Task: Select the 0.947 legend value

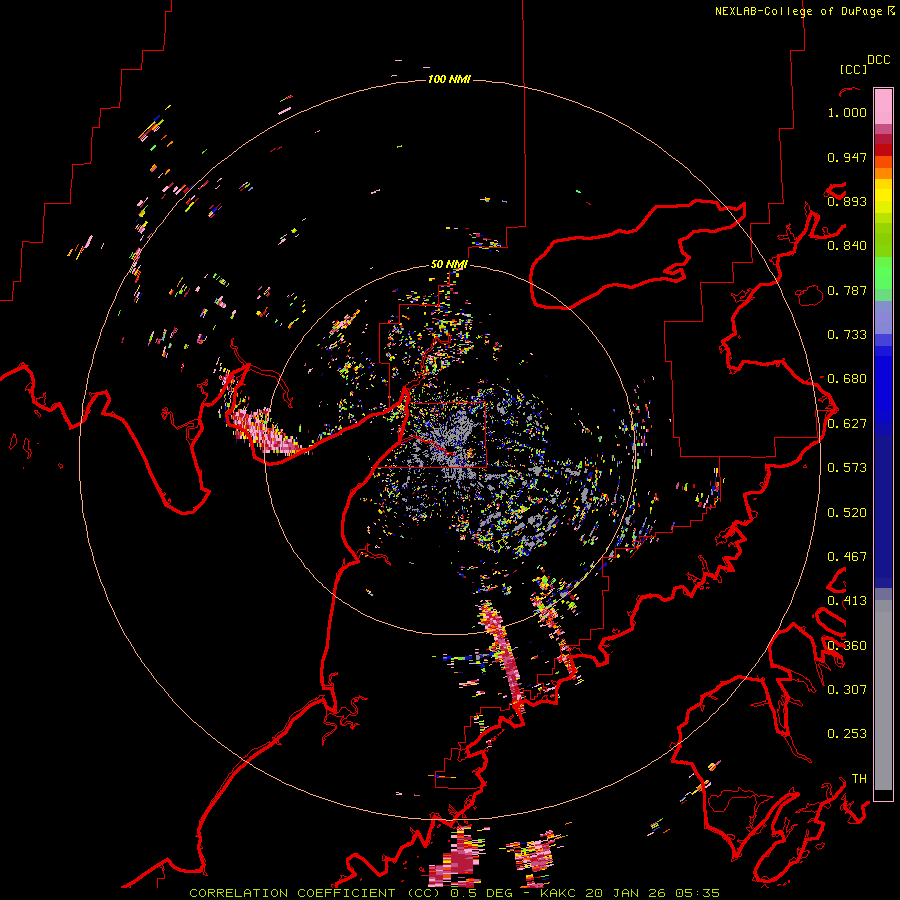Action: tap(847, 157)
